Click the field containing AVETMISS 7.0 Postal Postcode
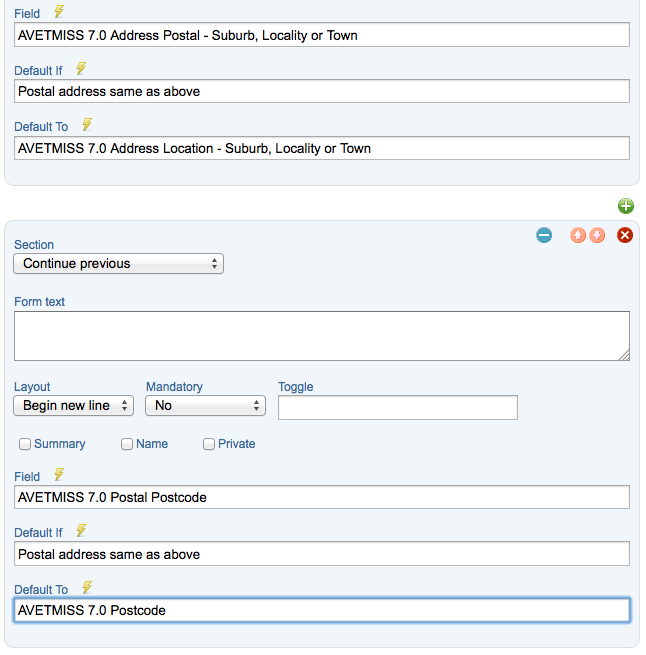 point(322,497)
